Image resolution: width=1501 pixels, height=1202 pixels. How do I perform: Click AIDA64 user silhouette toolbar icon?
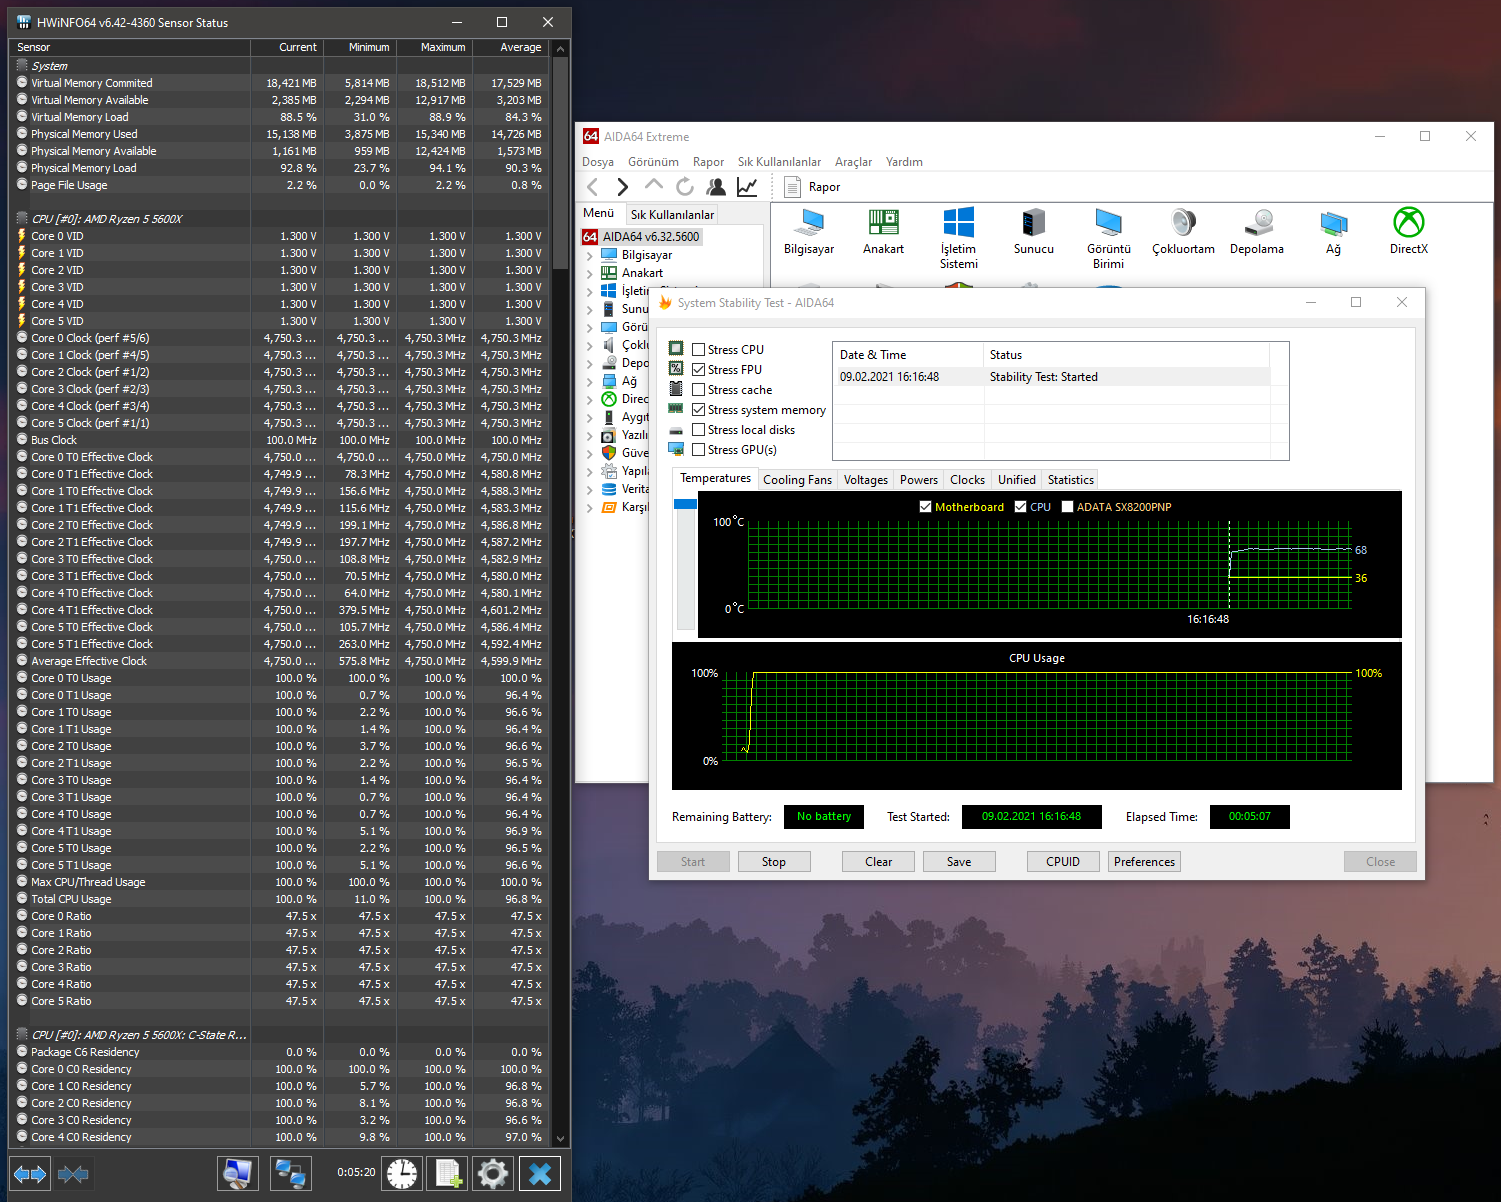716,187
